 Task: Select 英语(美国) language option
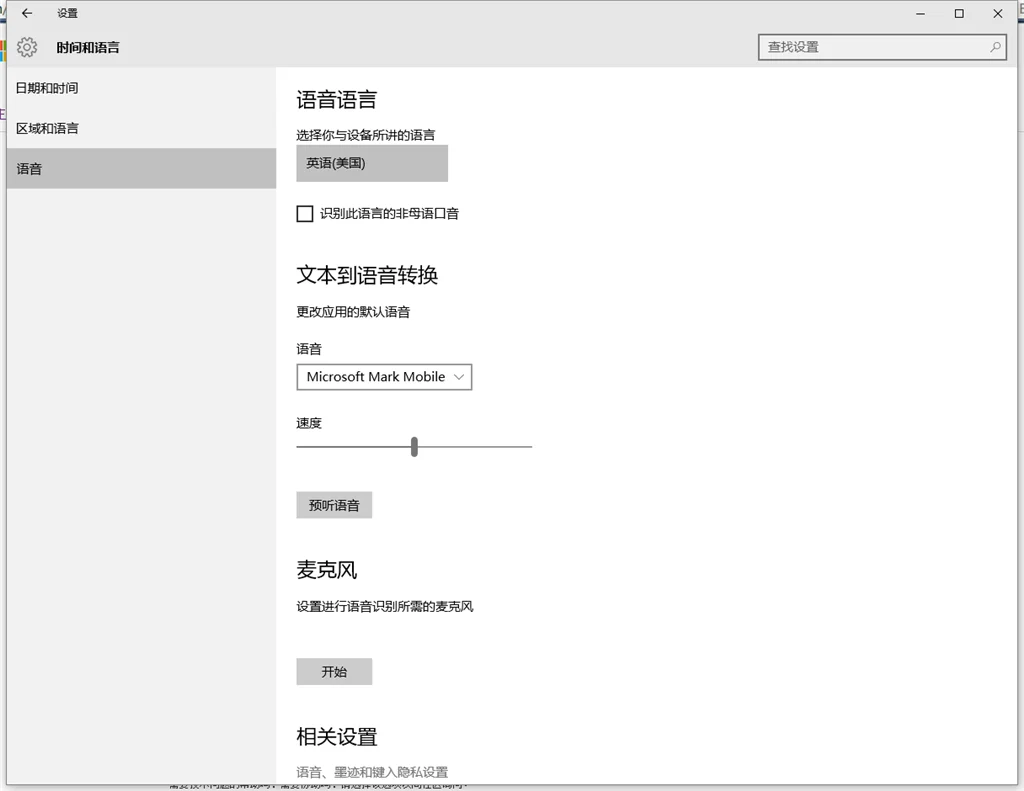[x=371, y=162]
